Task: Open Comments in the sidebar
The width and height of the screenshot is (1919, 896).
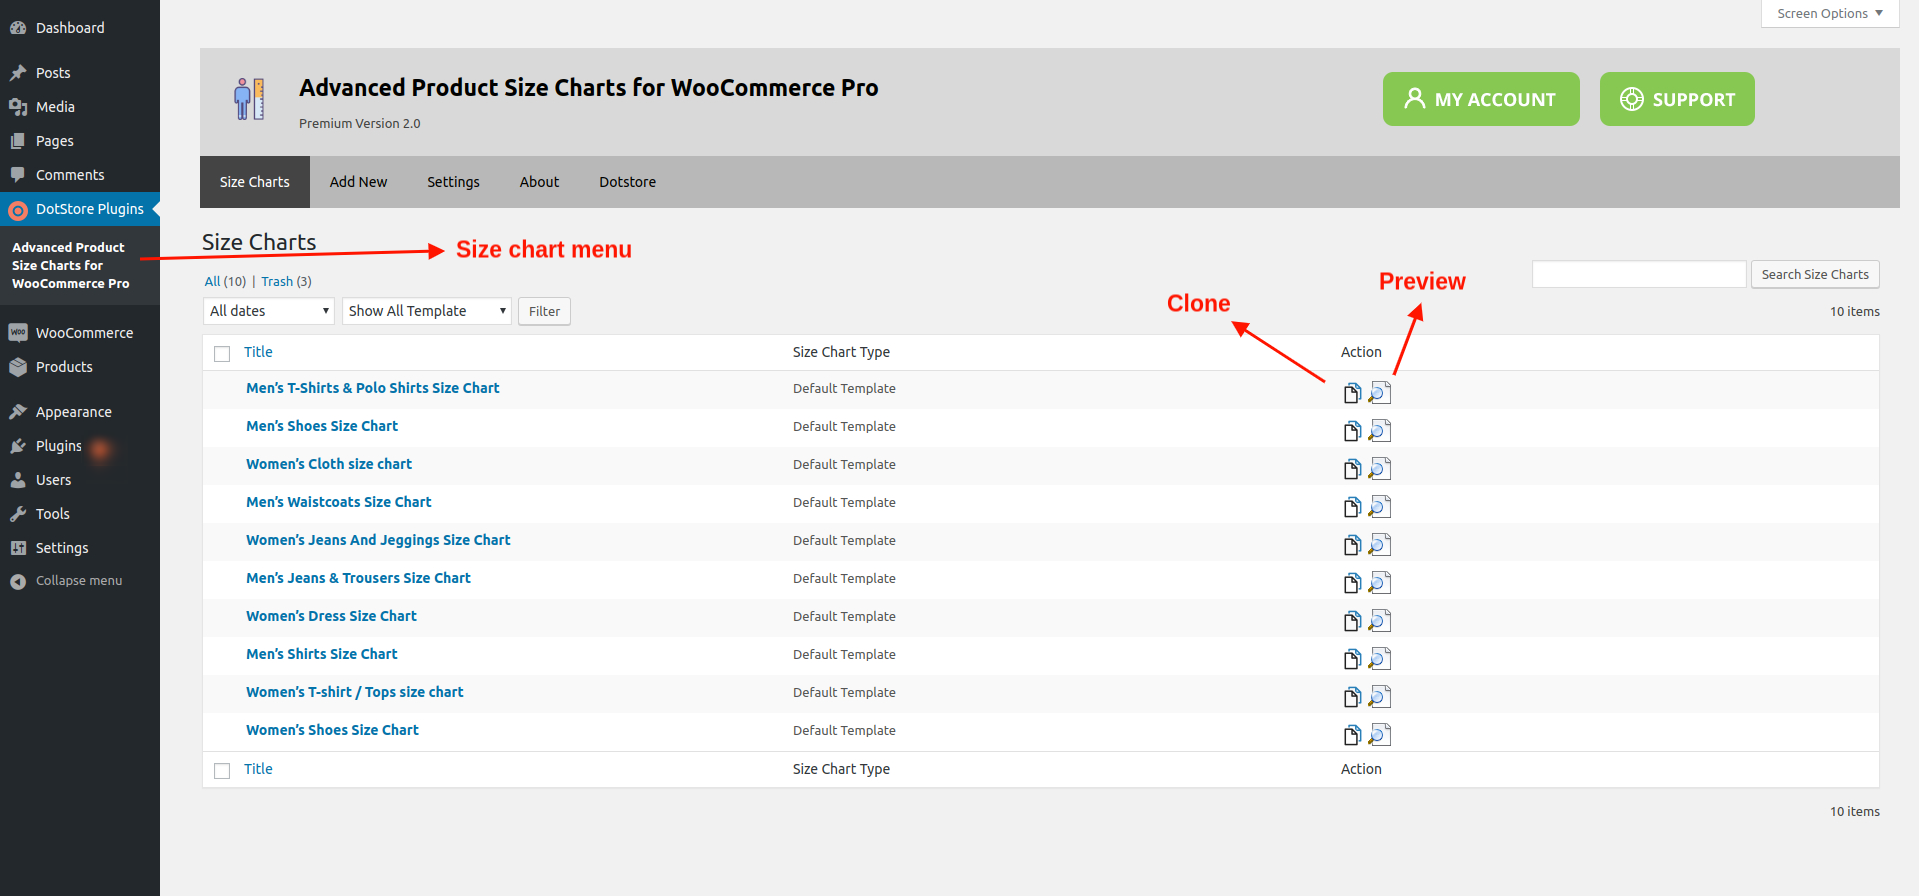Action: [x=80, y=175]
